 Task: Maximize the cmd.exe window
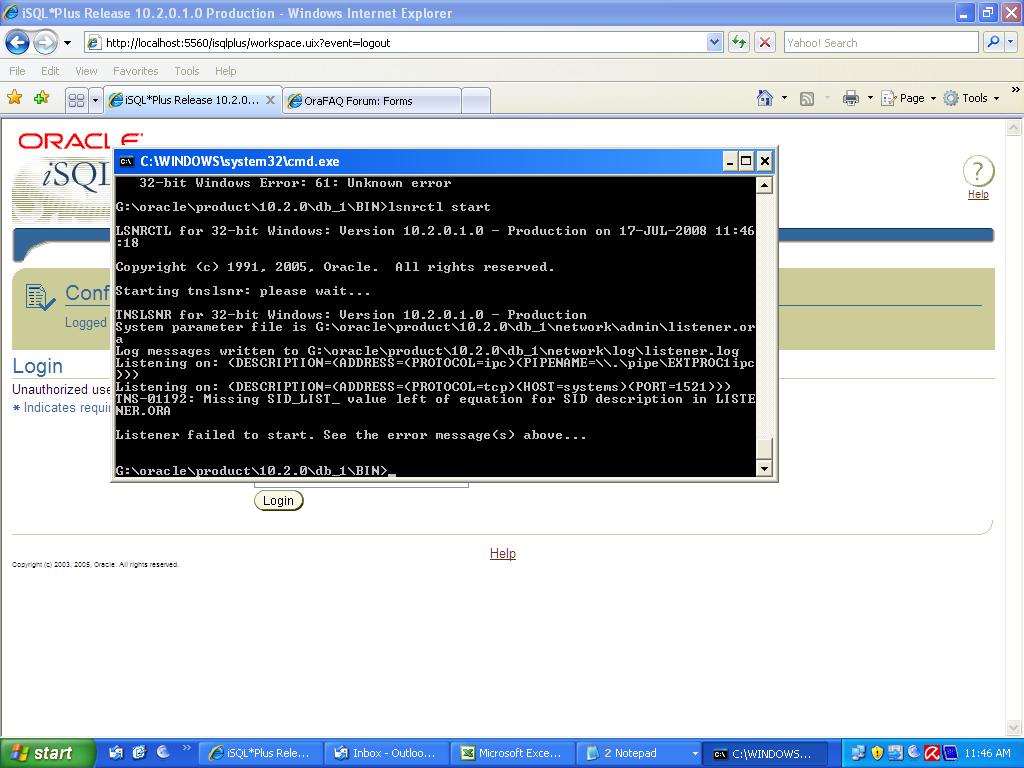[746, 161]
